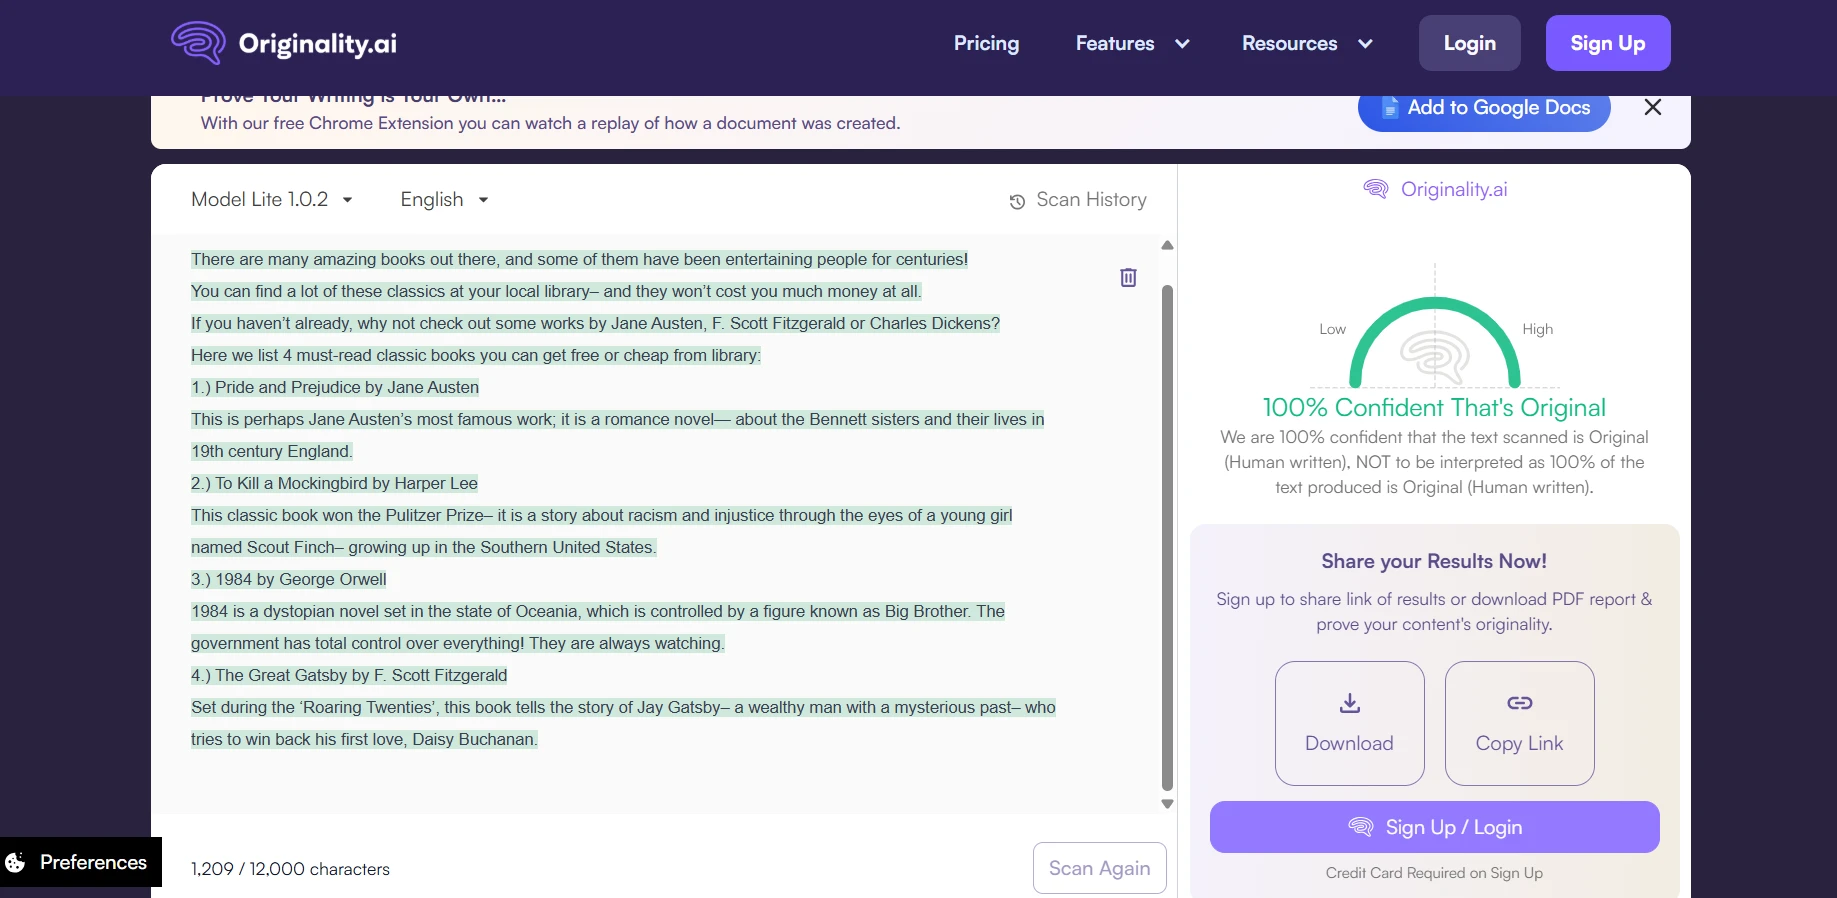Click Add to Google Docs button

1484,108
